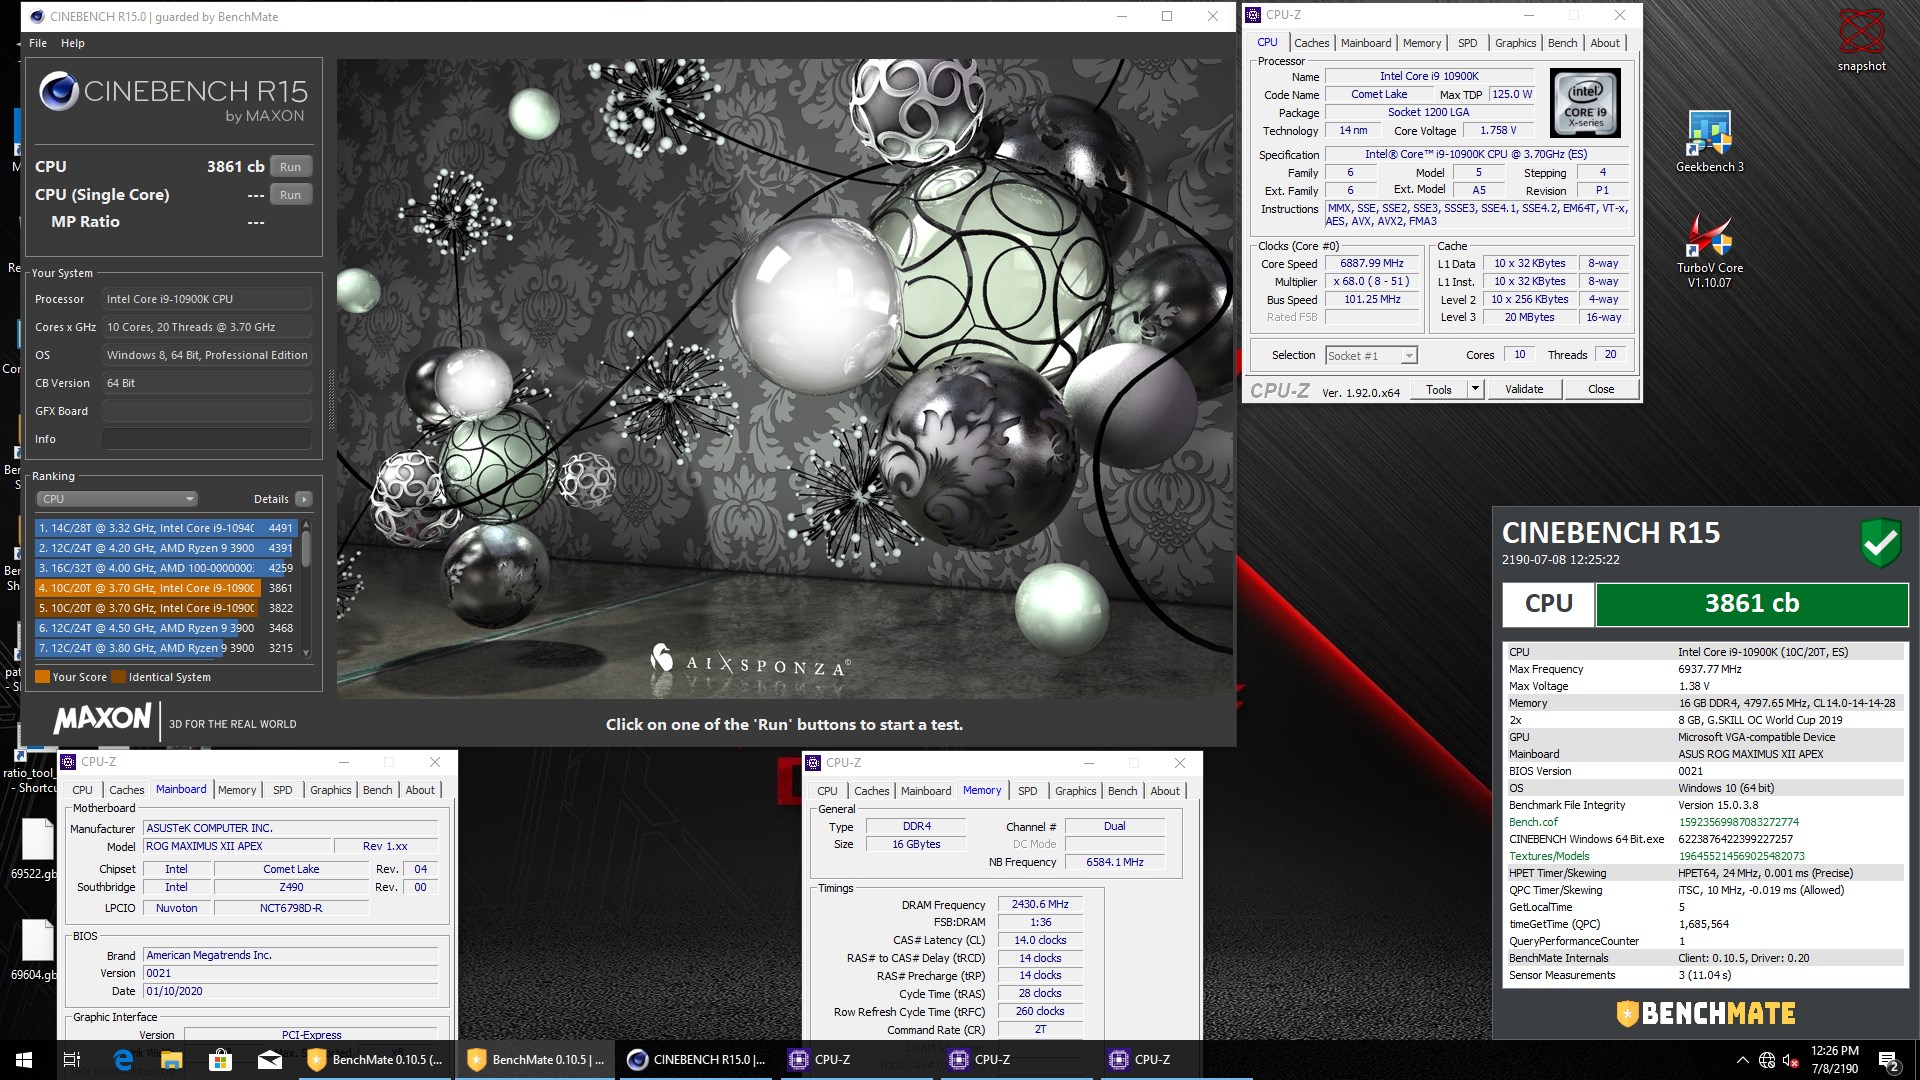Switch to CINEBENCH R15.0 in the taskbar

[696, 1060]
